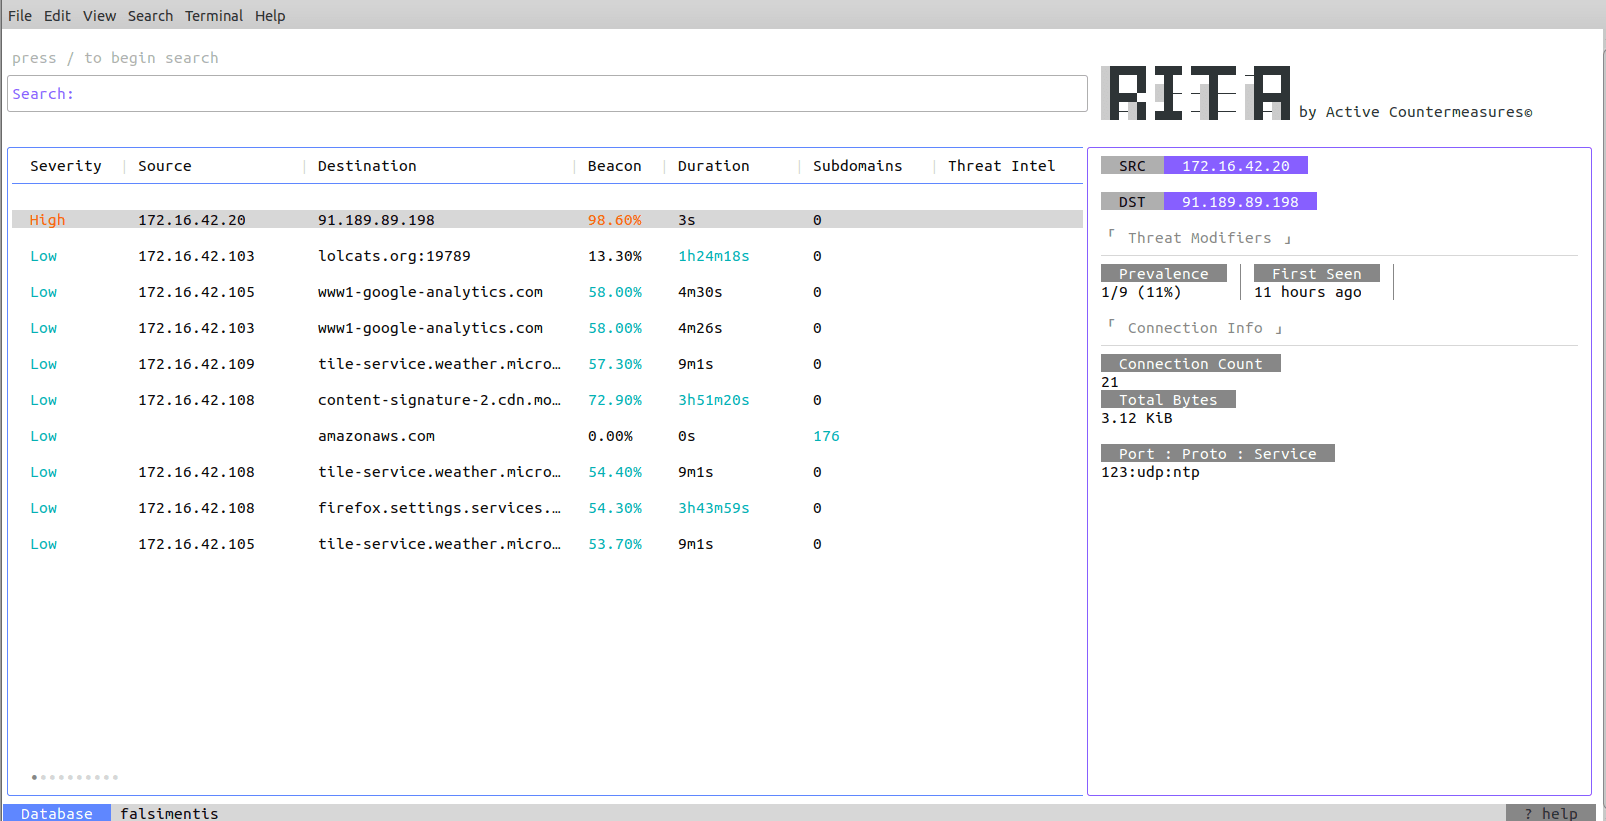
Task: Select tile-service.weather row with 57.30% beacon
Action: click(547, 364)
